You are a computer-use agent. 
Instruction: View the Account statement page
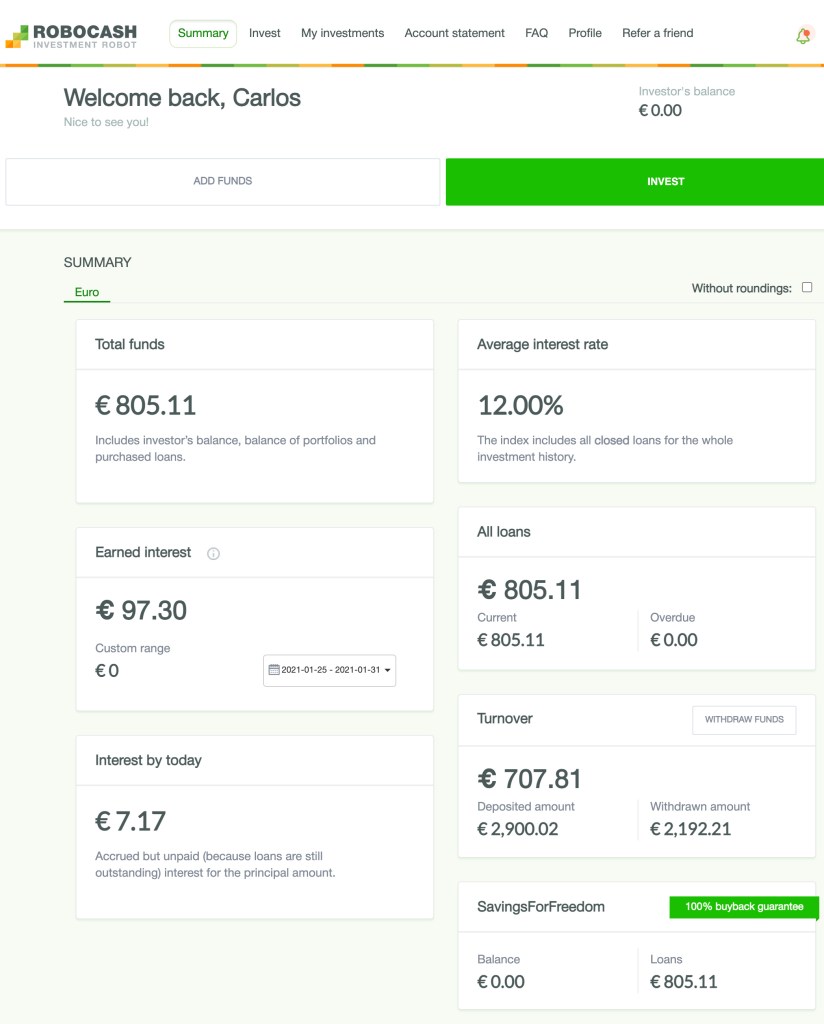click(x=454, y=33)
